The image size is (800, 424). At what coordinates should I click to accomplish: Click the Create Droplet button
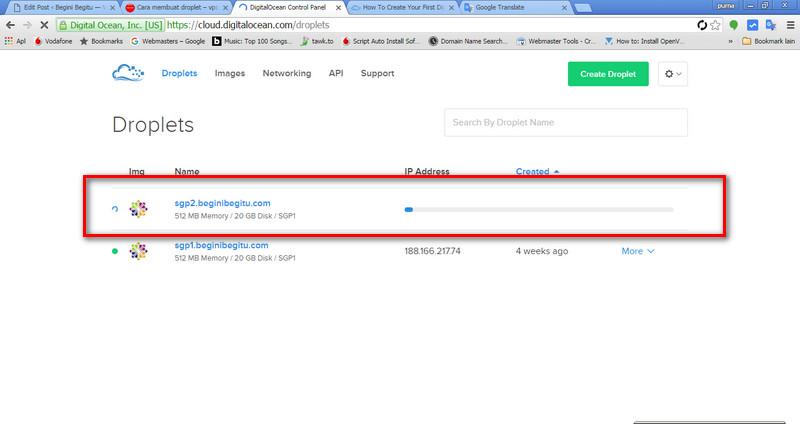pyautogui.click(x=608, y=74)
